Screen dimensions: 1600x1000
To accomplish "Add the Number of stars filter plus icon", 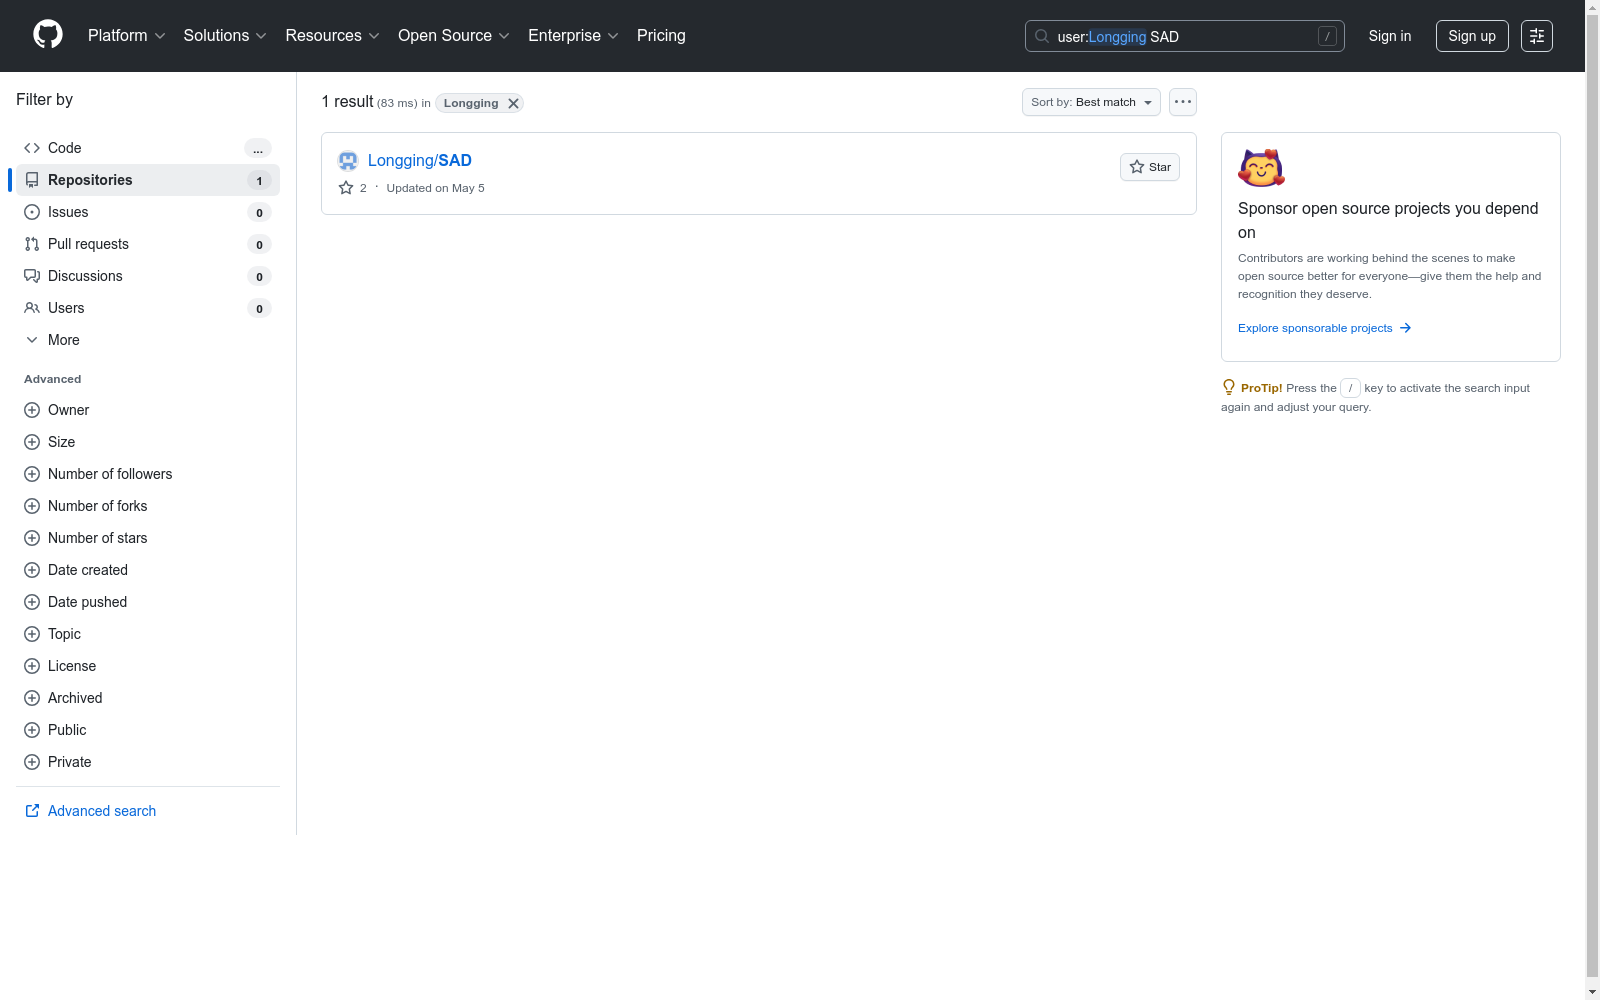I will point(32,538).
